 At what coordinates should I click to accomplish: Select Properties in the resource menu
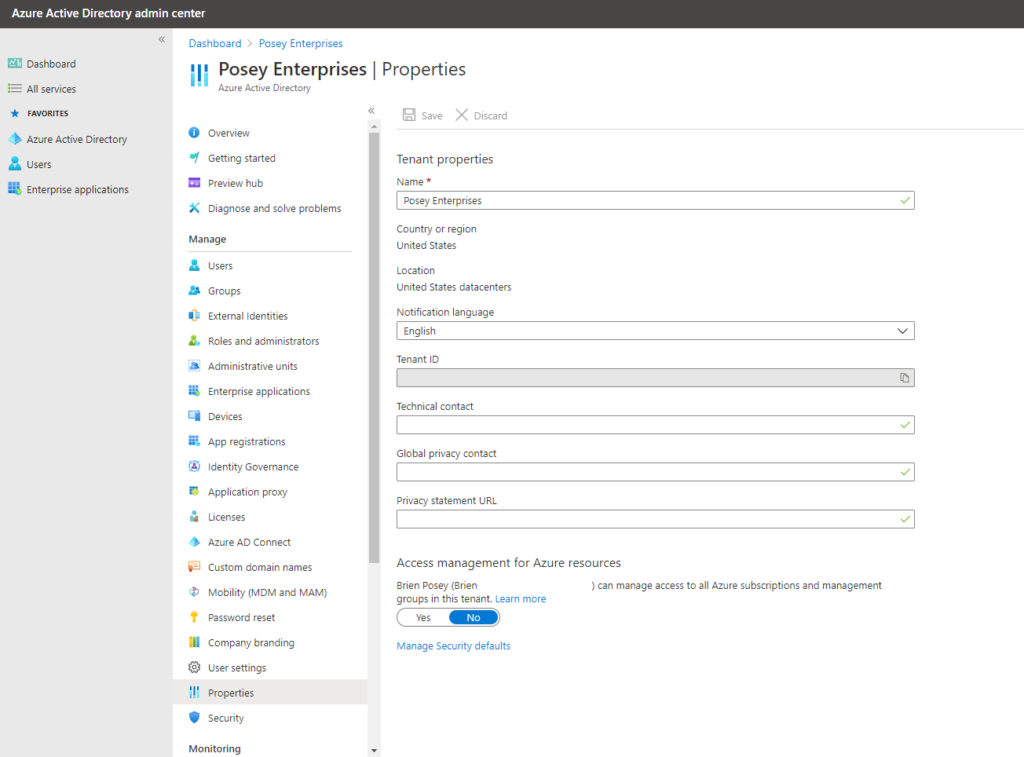coord(270,692)
